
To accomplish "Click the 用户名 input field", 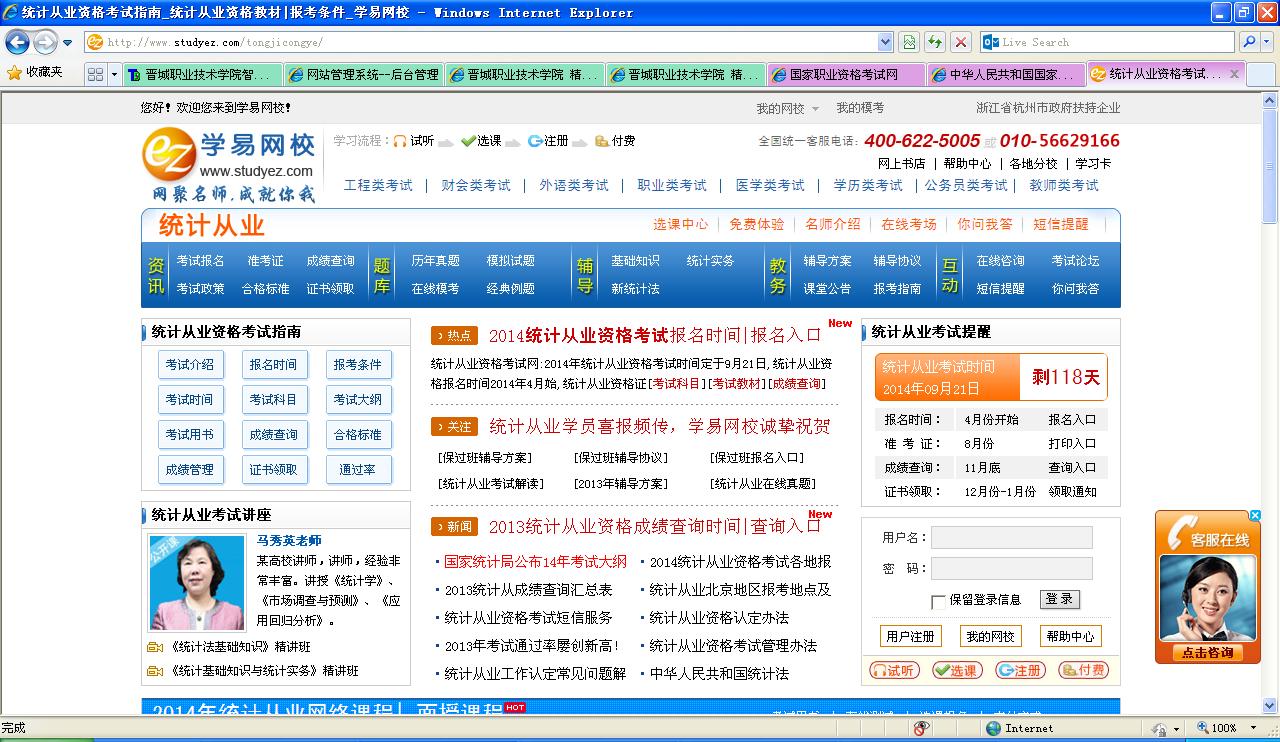I will click(1012, 538).
